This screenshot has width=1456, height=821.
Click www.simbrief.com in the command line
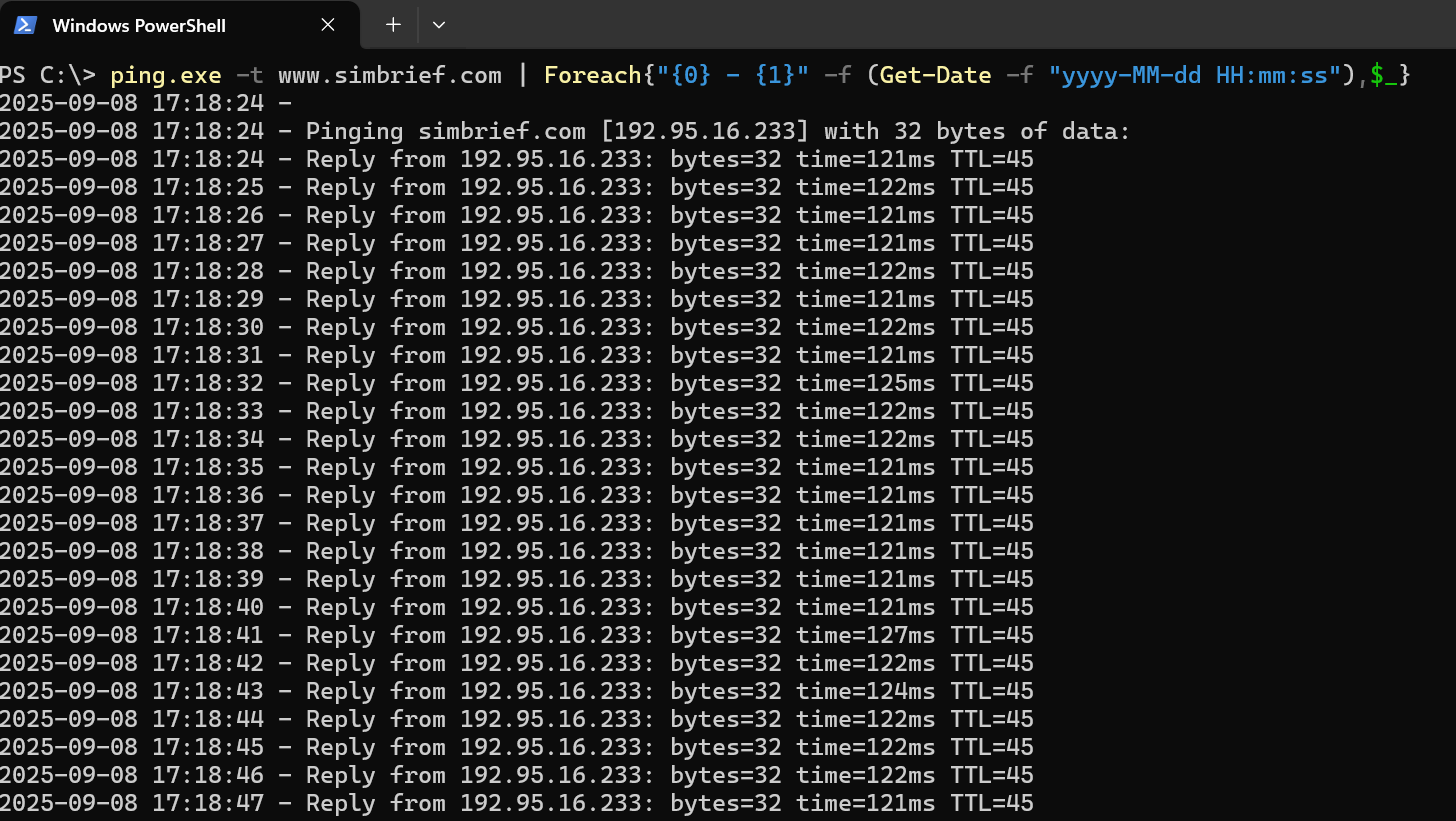[390, 75]
